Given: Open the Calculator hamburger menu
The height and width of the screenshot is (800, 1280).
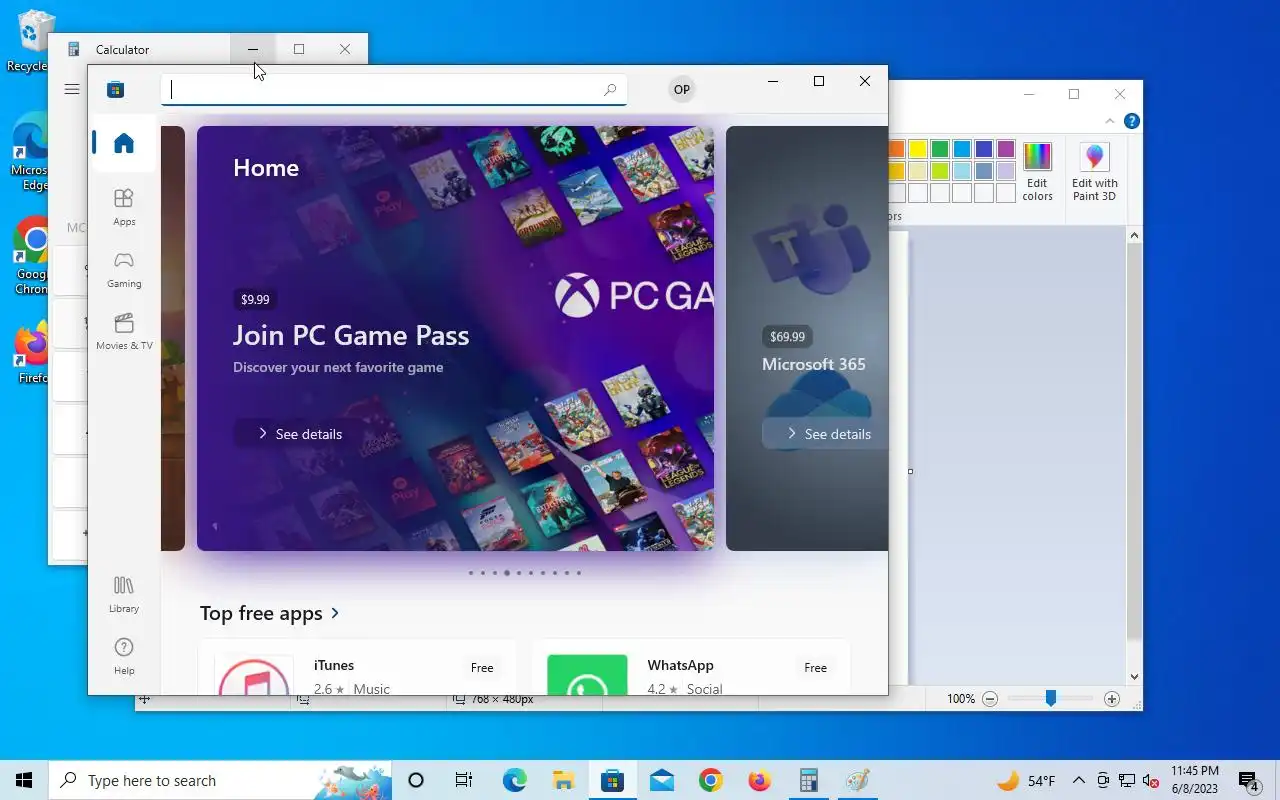Looking at the screenshot, I should (72, 89).
